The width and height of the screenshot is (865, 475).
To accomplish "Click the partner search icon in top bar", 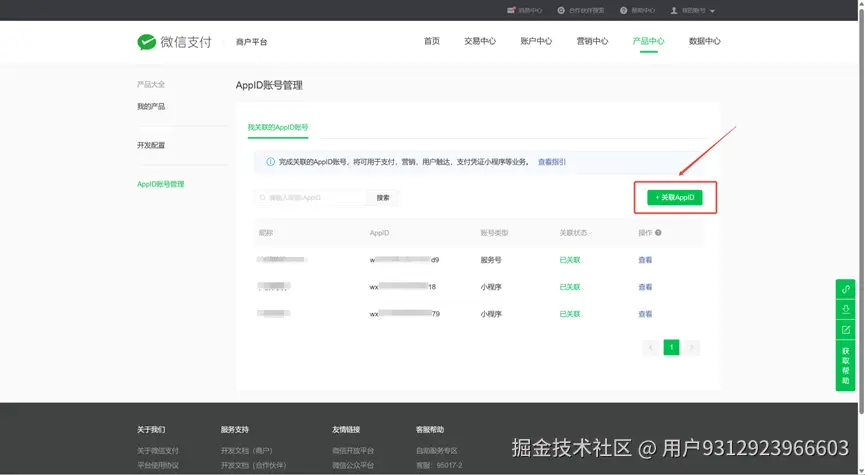I will pos(561,10).
